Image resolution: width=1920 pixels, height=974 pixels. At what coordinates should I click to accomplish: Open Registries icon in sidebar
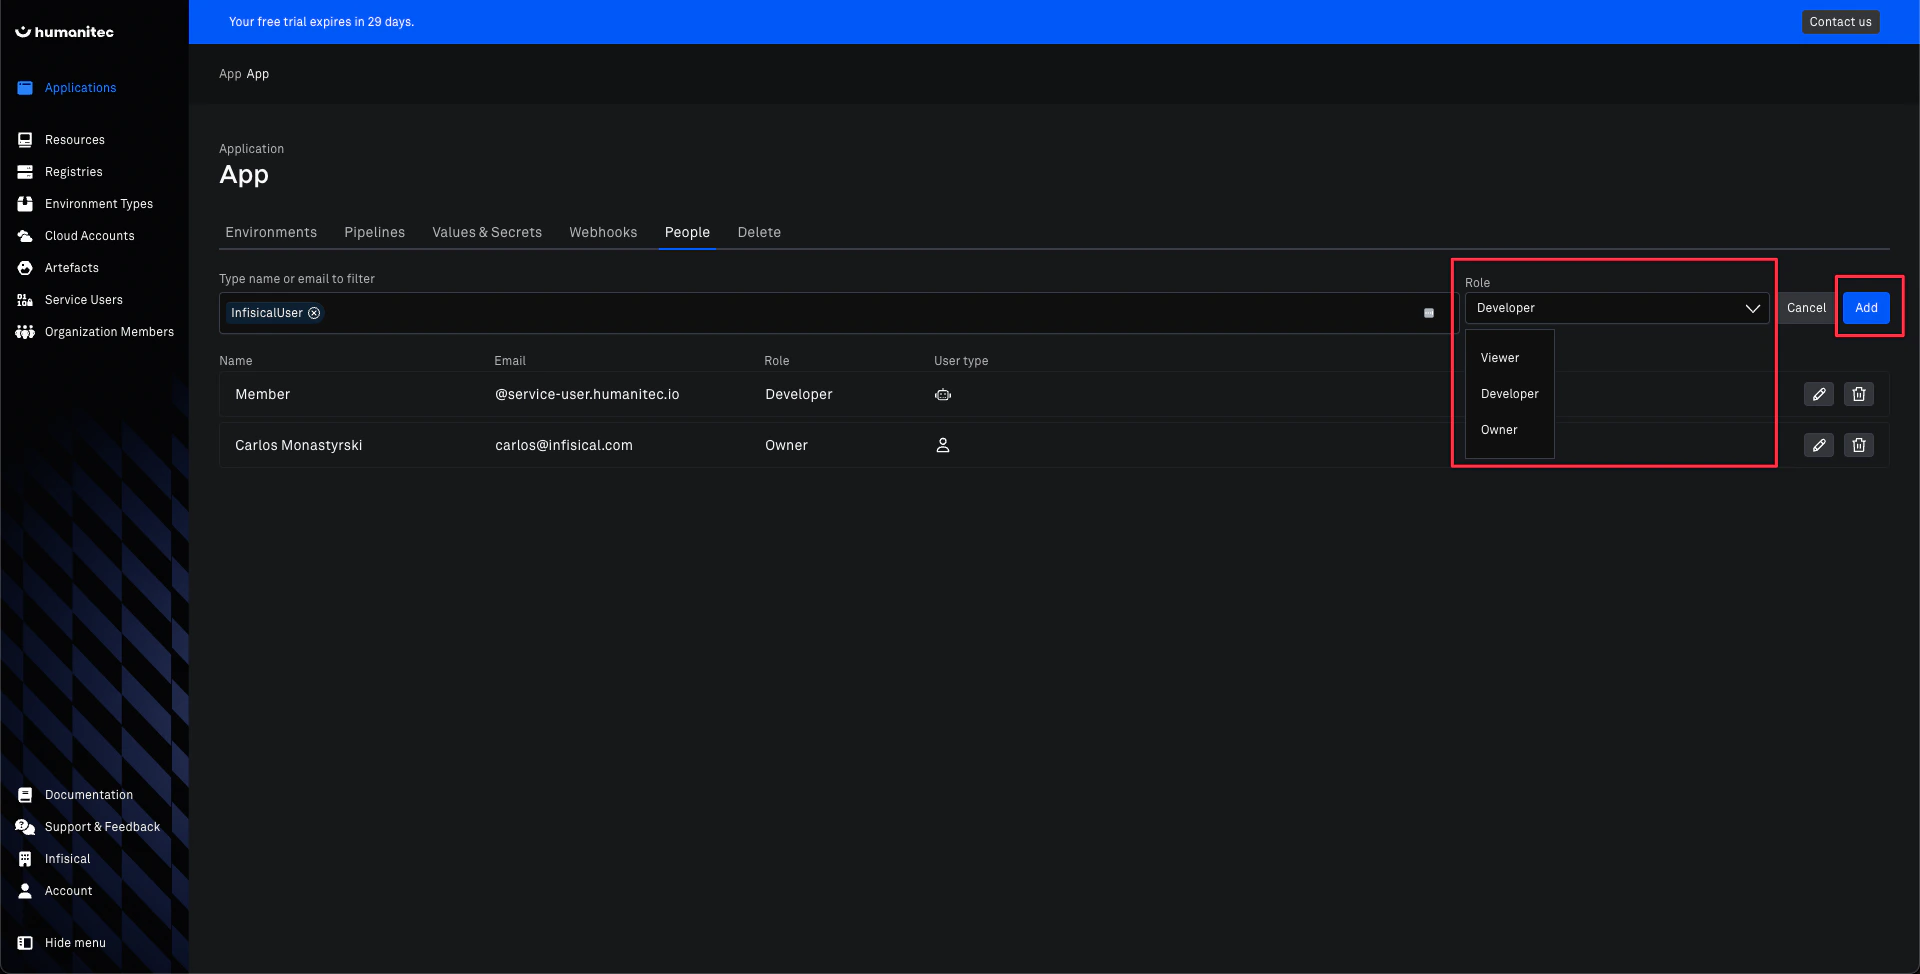(25, 172)
